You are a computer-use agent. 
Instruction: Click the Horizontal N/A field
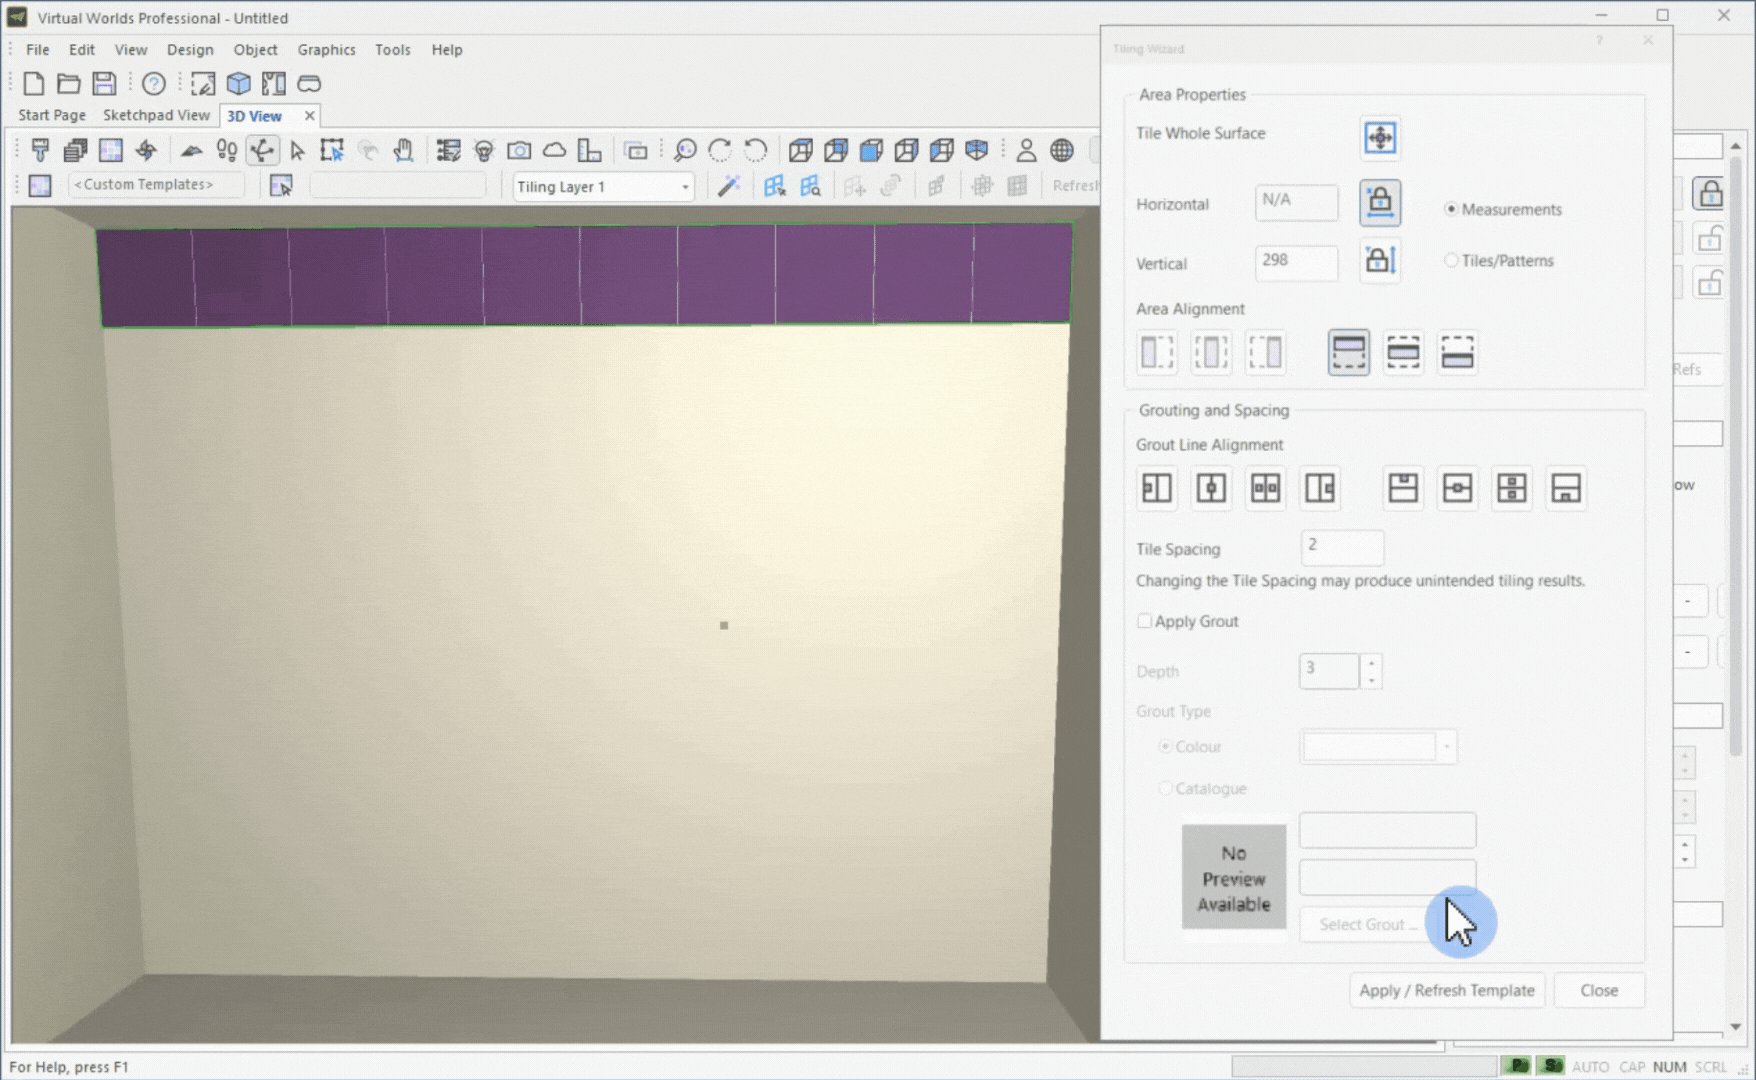click(1296, 203)
